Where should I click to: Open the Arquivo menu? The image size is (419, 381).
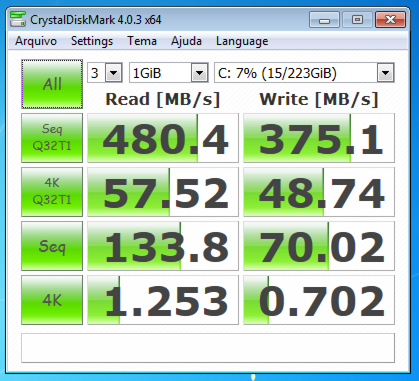[36, 41]
